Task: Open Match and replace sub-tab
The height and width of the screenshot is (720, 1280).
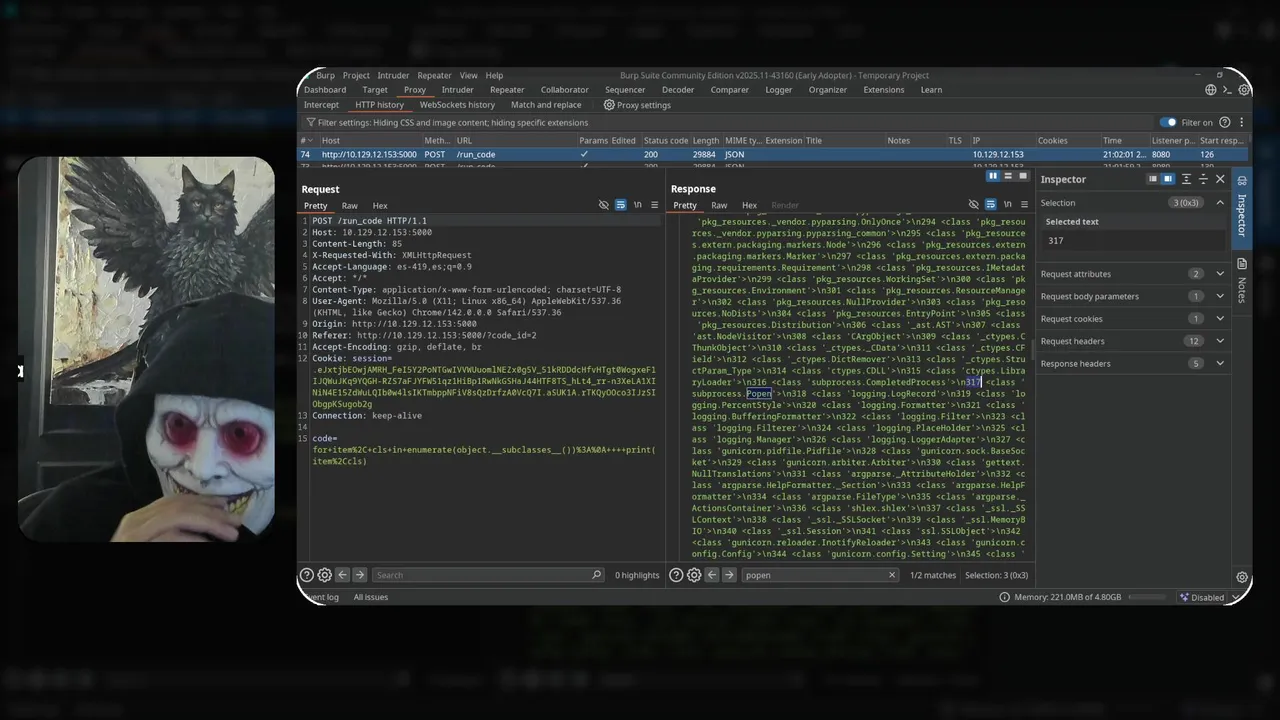Action: coord(546,105)
